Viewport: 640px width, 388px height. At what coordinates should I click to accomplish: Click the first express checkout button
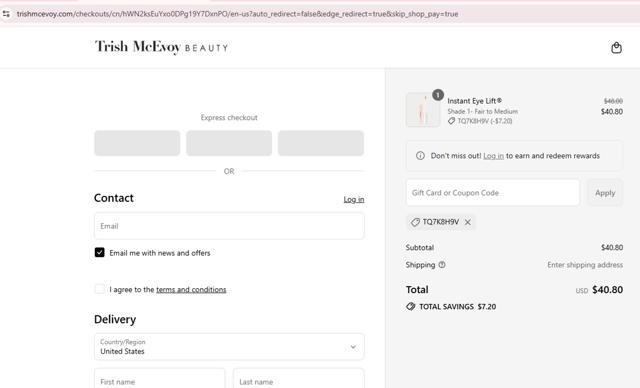coord(137,143)
